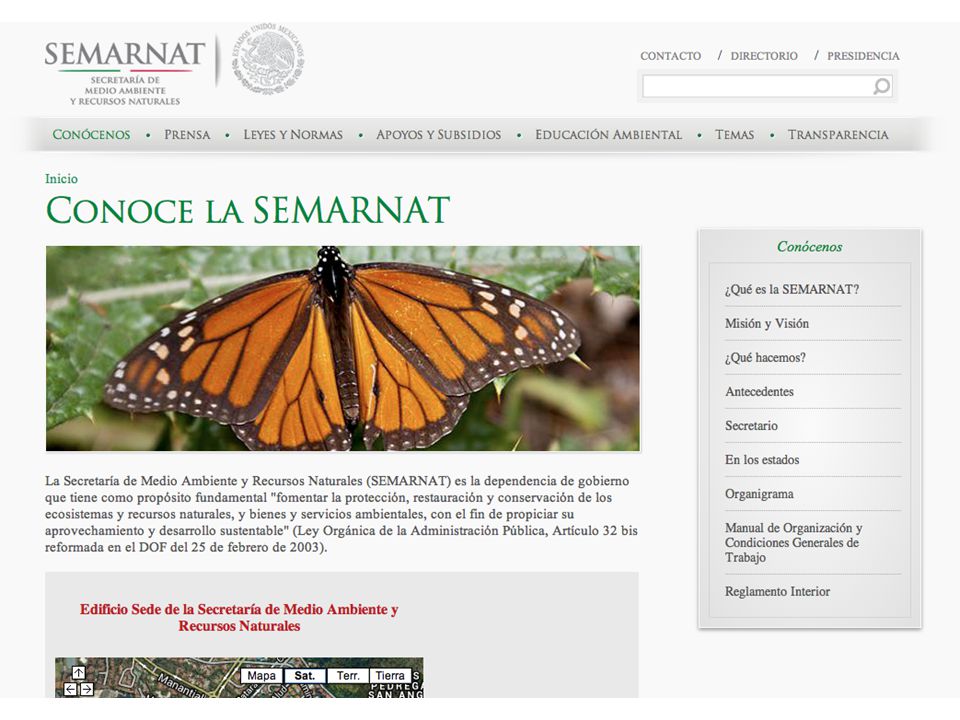Open the Directorio link
Image resolution: width=960 pixels, height=720 pixels.
(x=764, y=56)
